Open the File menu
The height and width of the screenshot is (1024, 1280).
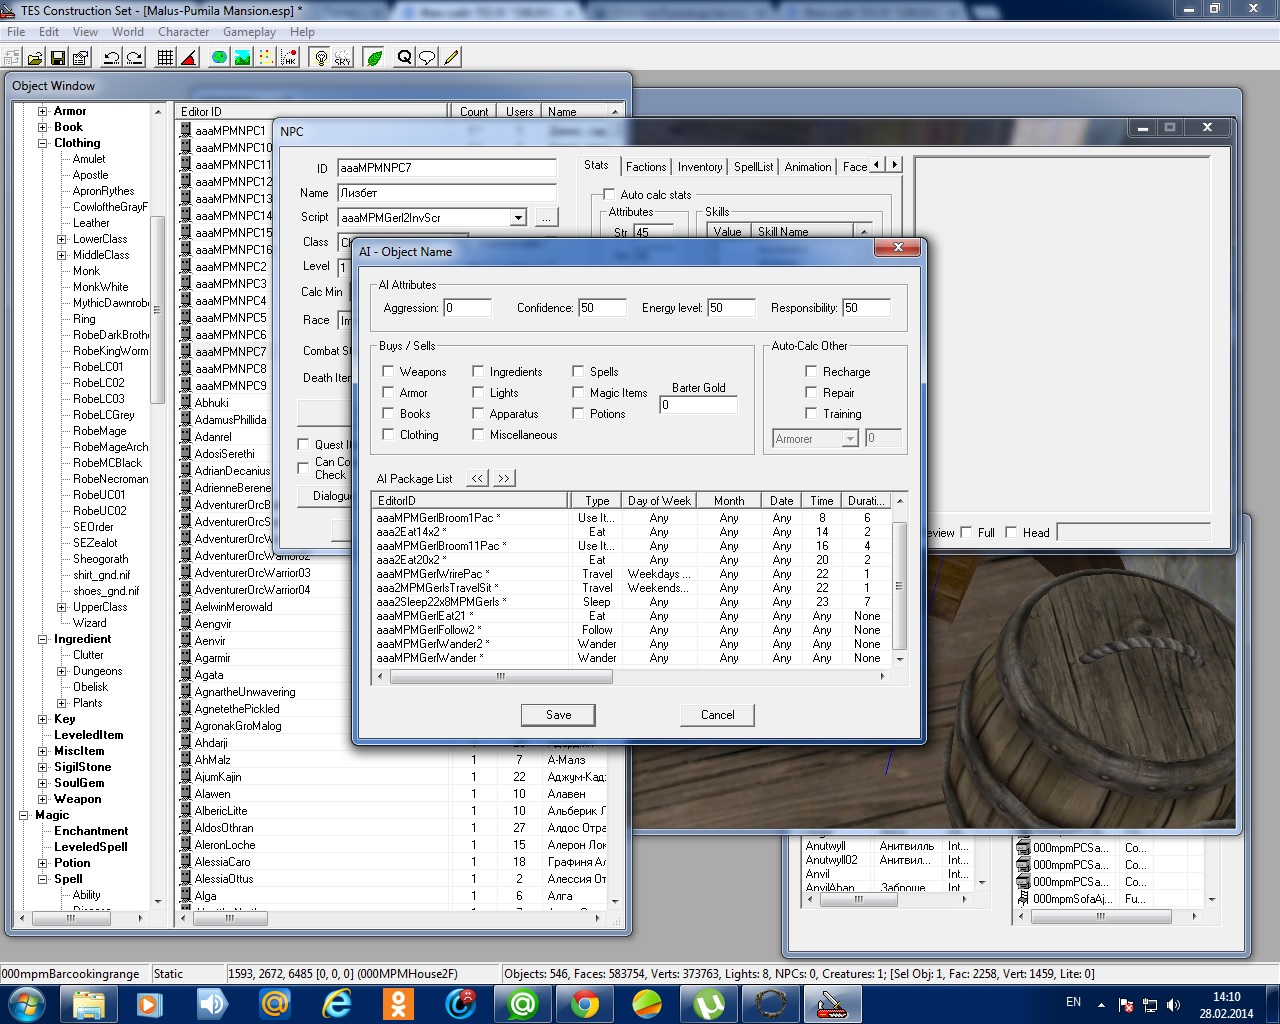[16, 32]
